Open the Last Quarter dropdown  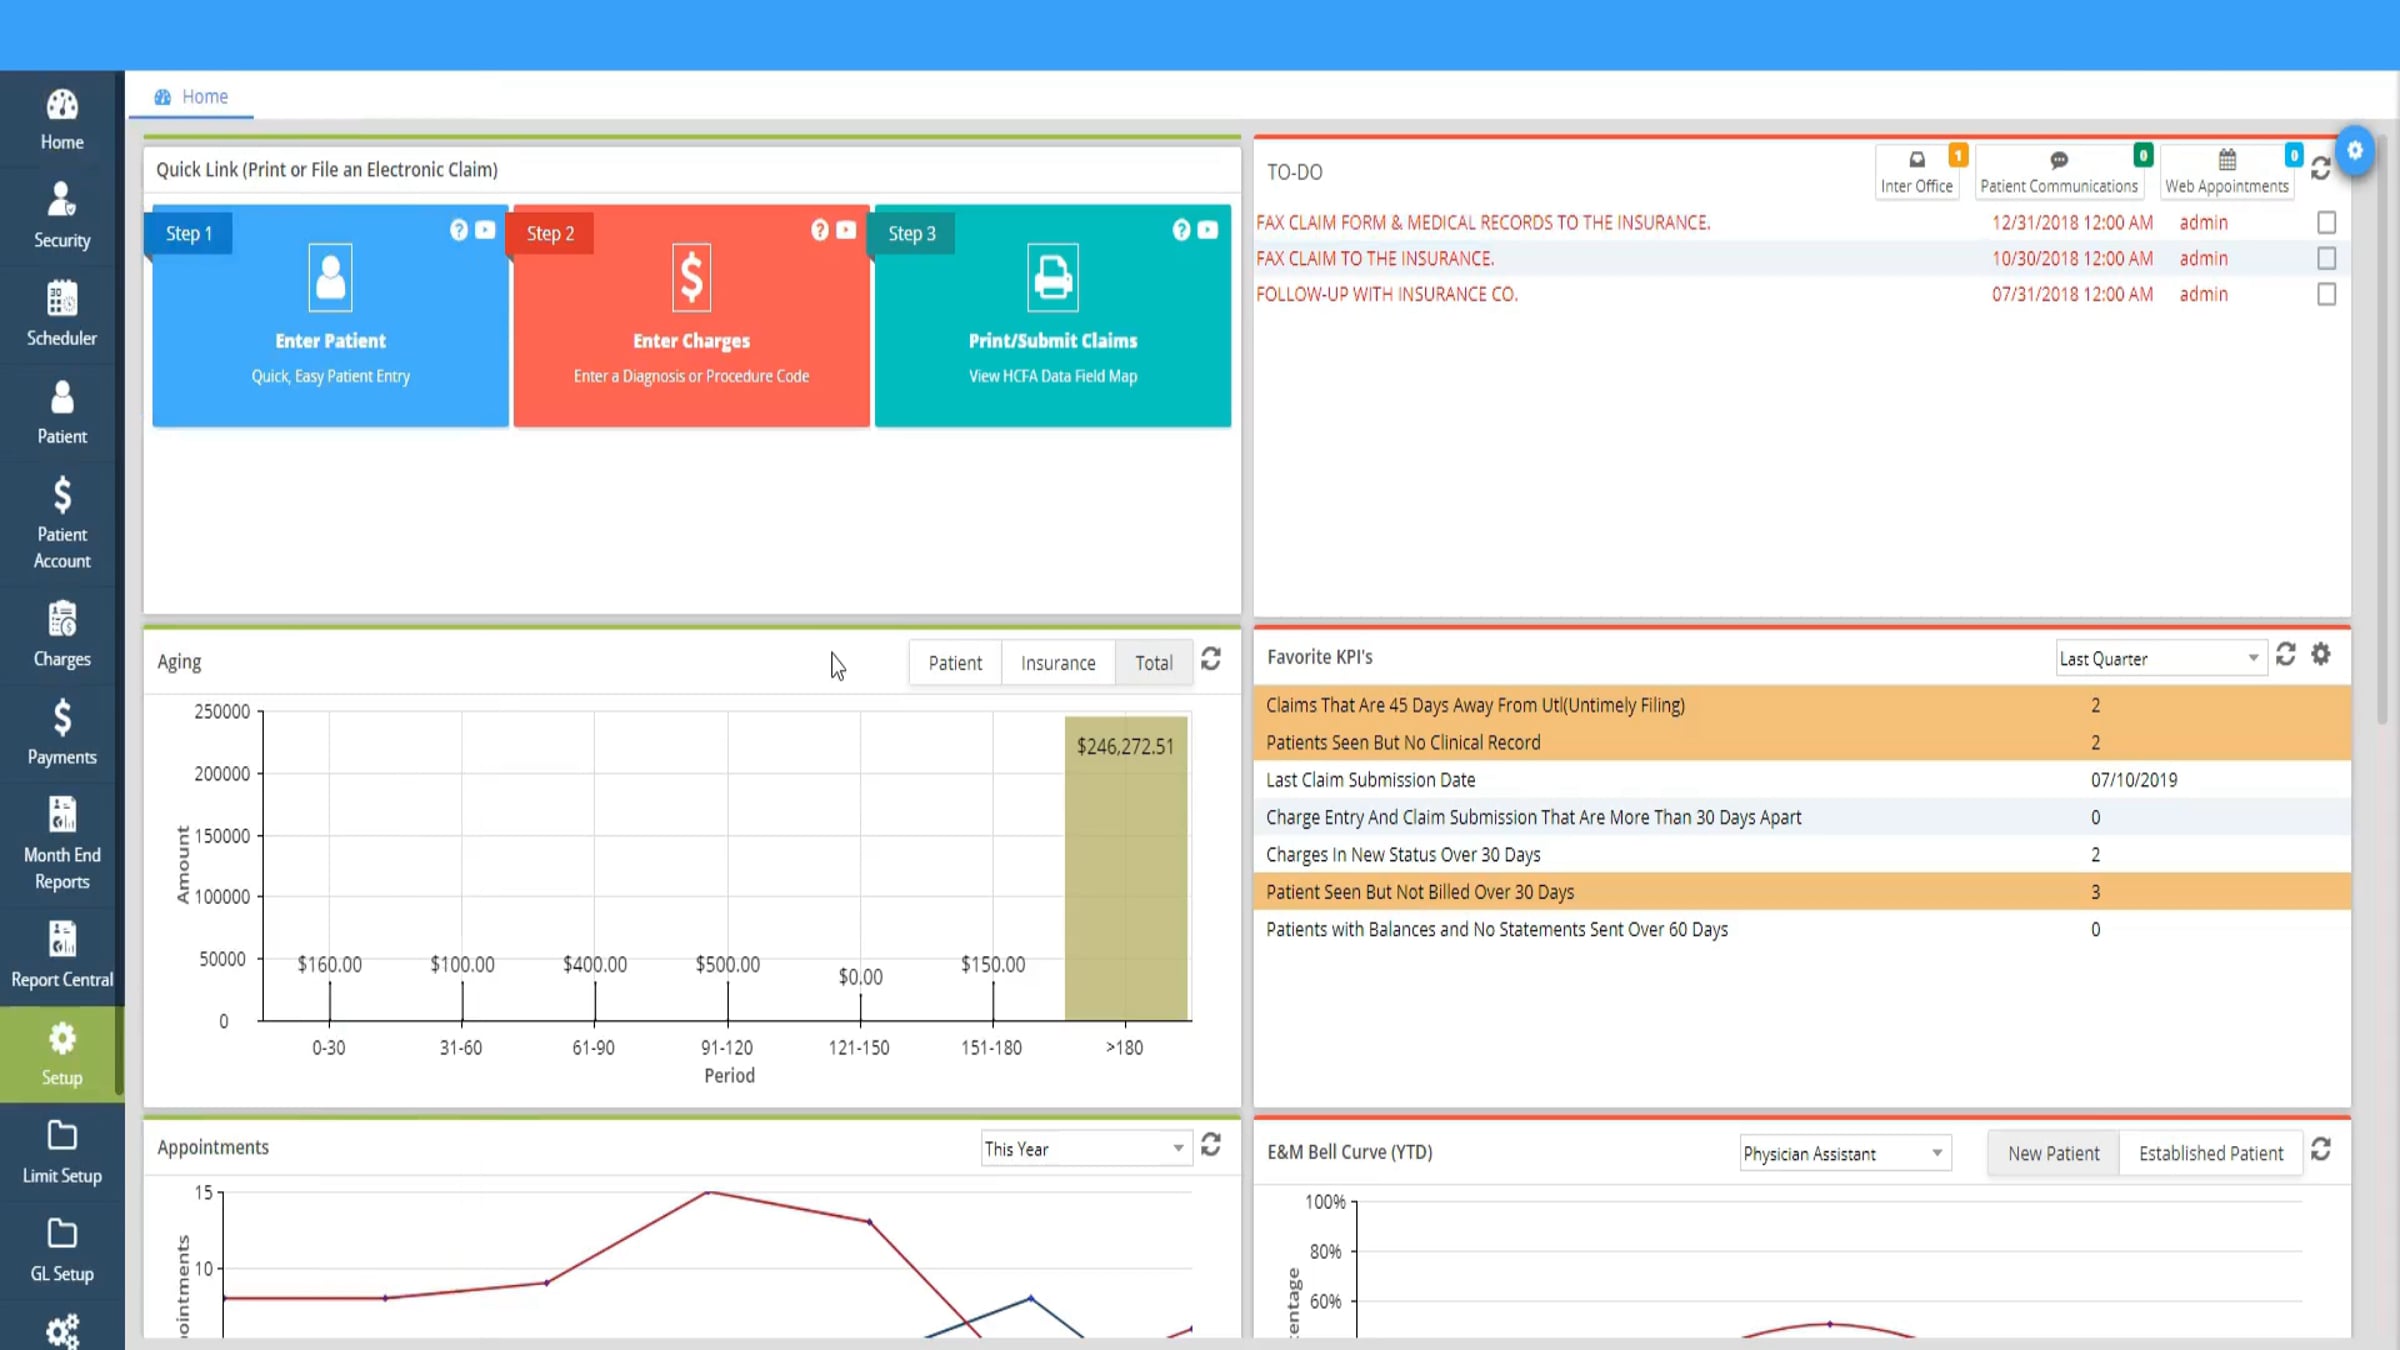coord(2160,659)
